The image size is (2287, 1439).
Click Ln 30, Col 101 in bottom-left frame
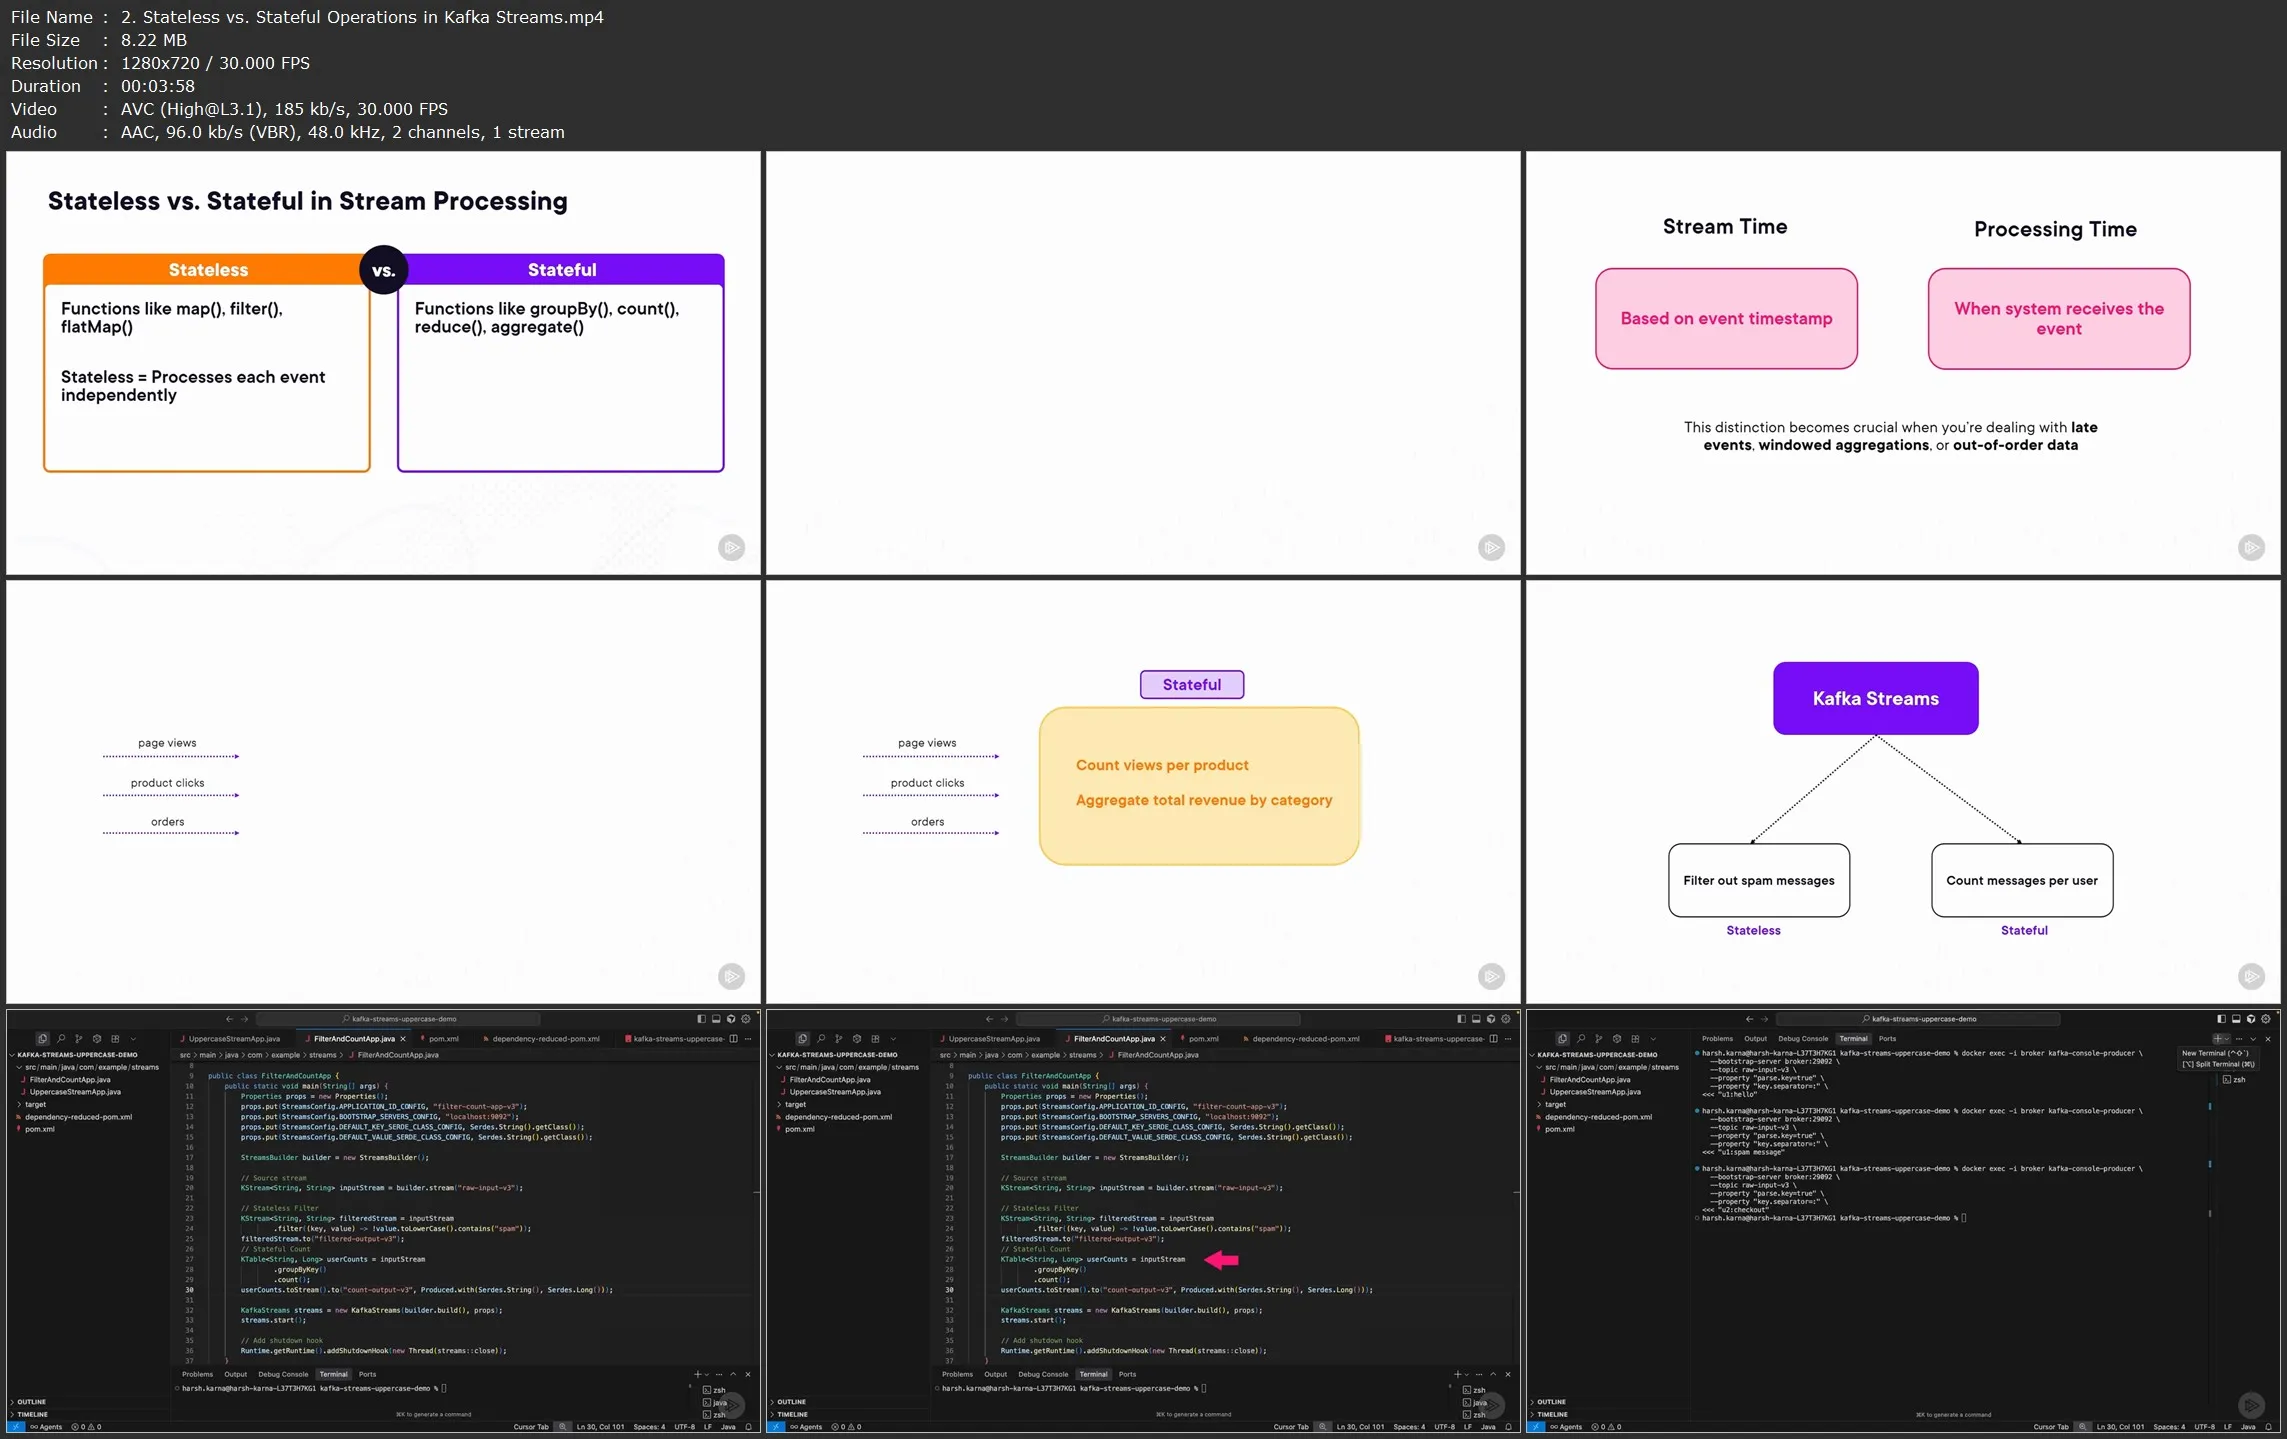point(600,1427)
